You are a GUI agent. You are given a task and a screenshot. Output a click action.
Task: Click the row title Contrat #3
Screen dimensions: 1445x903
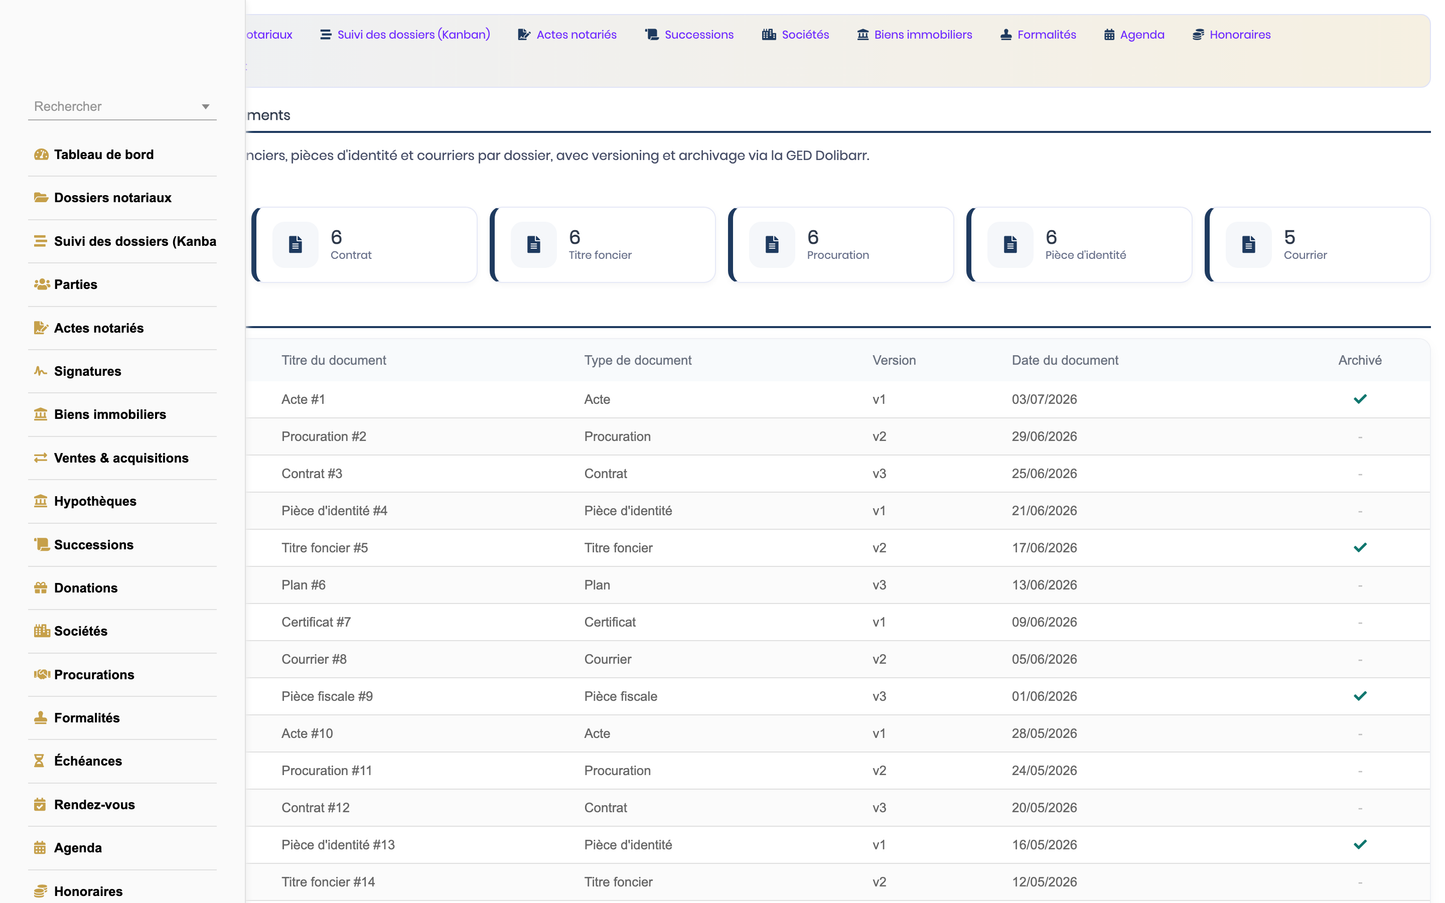(312, 474)
